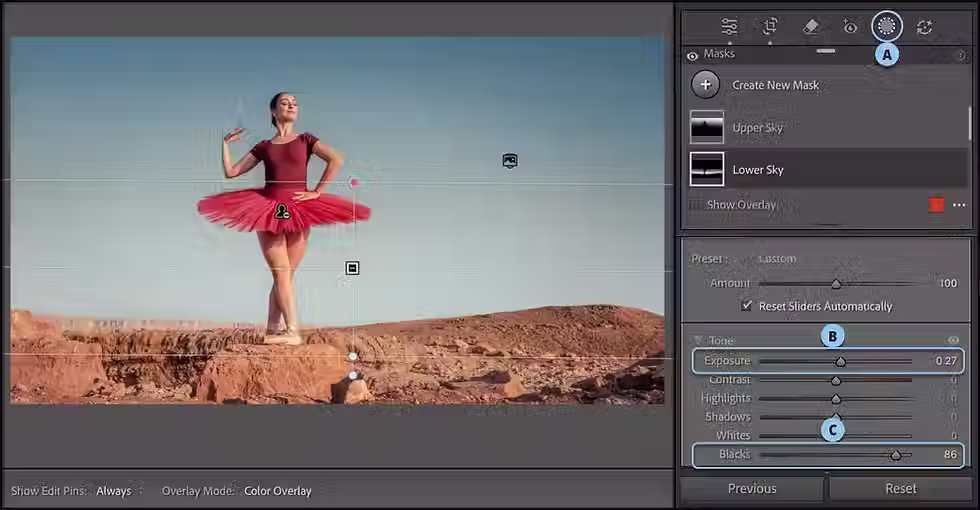Screen dimensions: 980x510
Task: Click the subtract mask square pin
Action: [352, 268]
